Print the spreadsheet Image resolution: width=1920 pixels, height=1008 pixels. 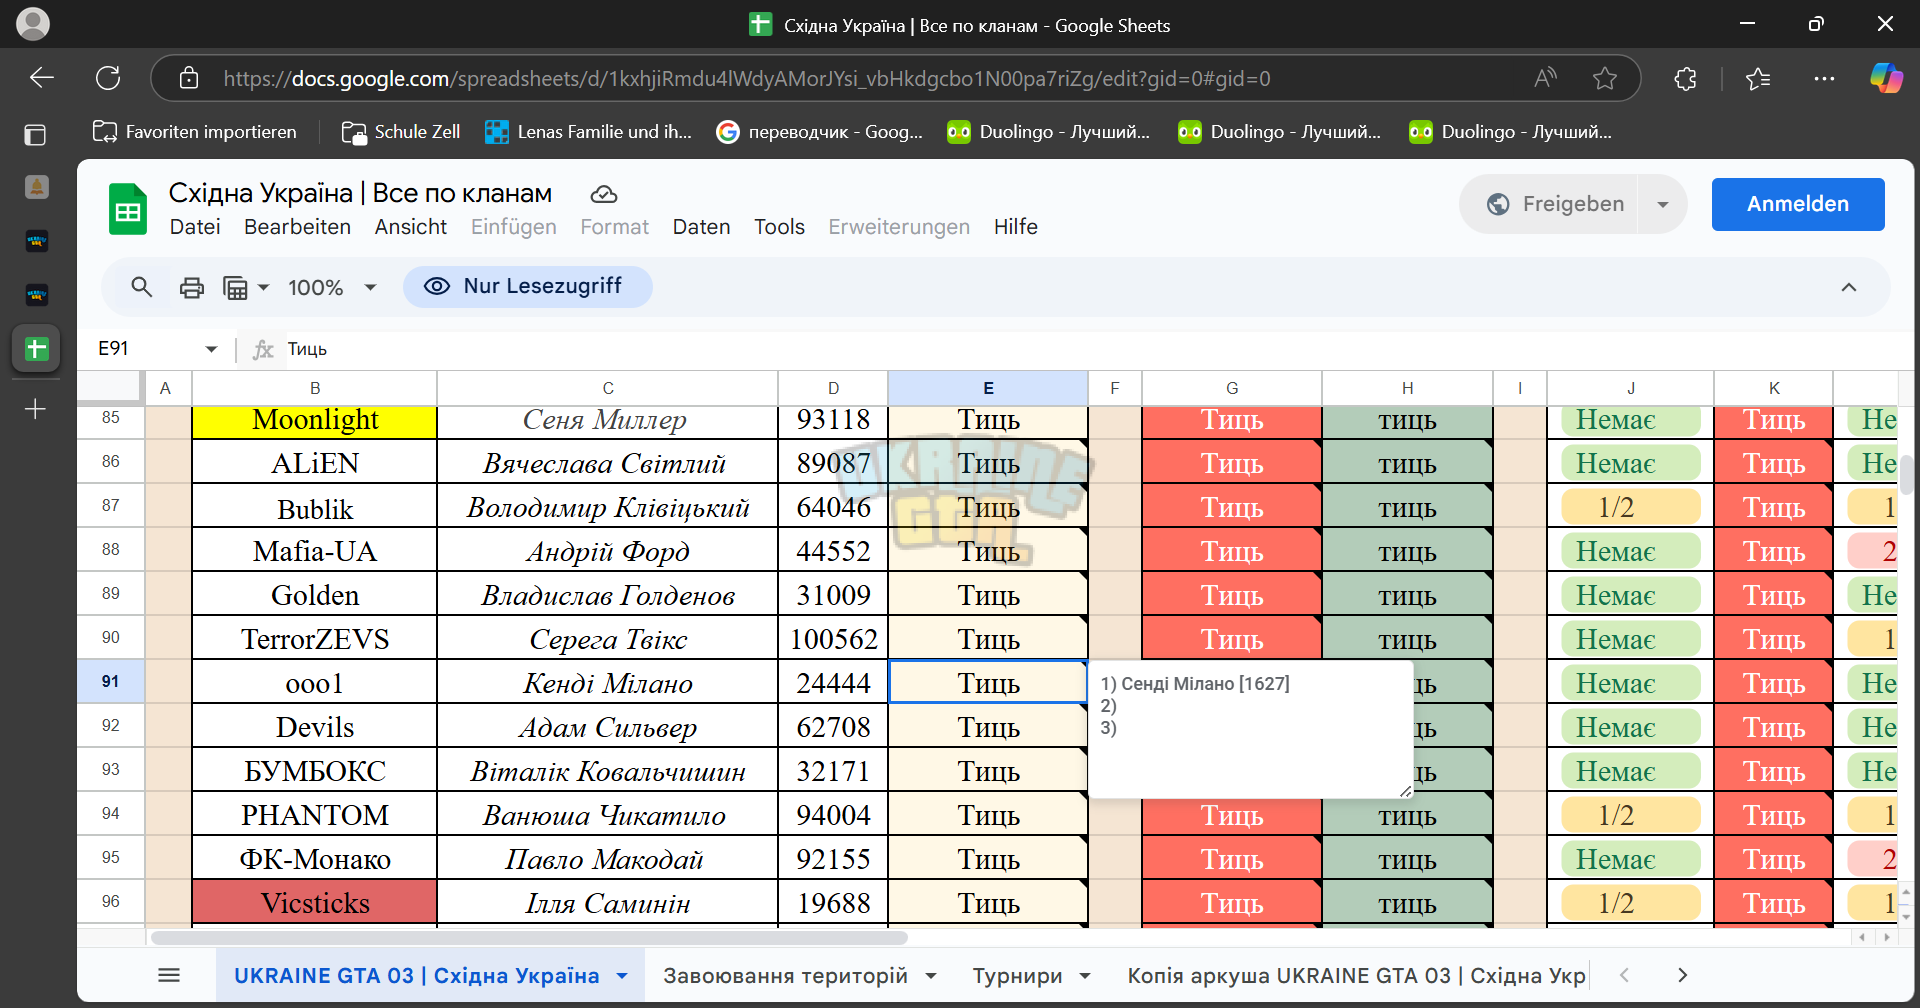click(191, 288)
